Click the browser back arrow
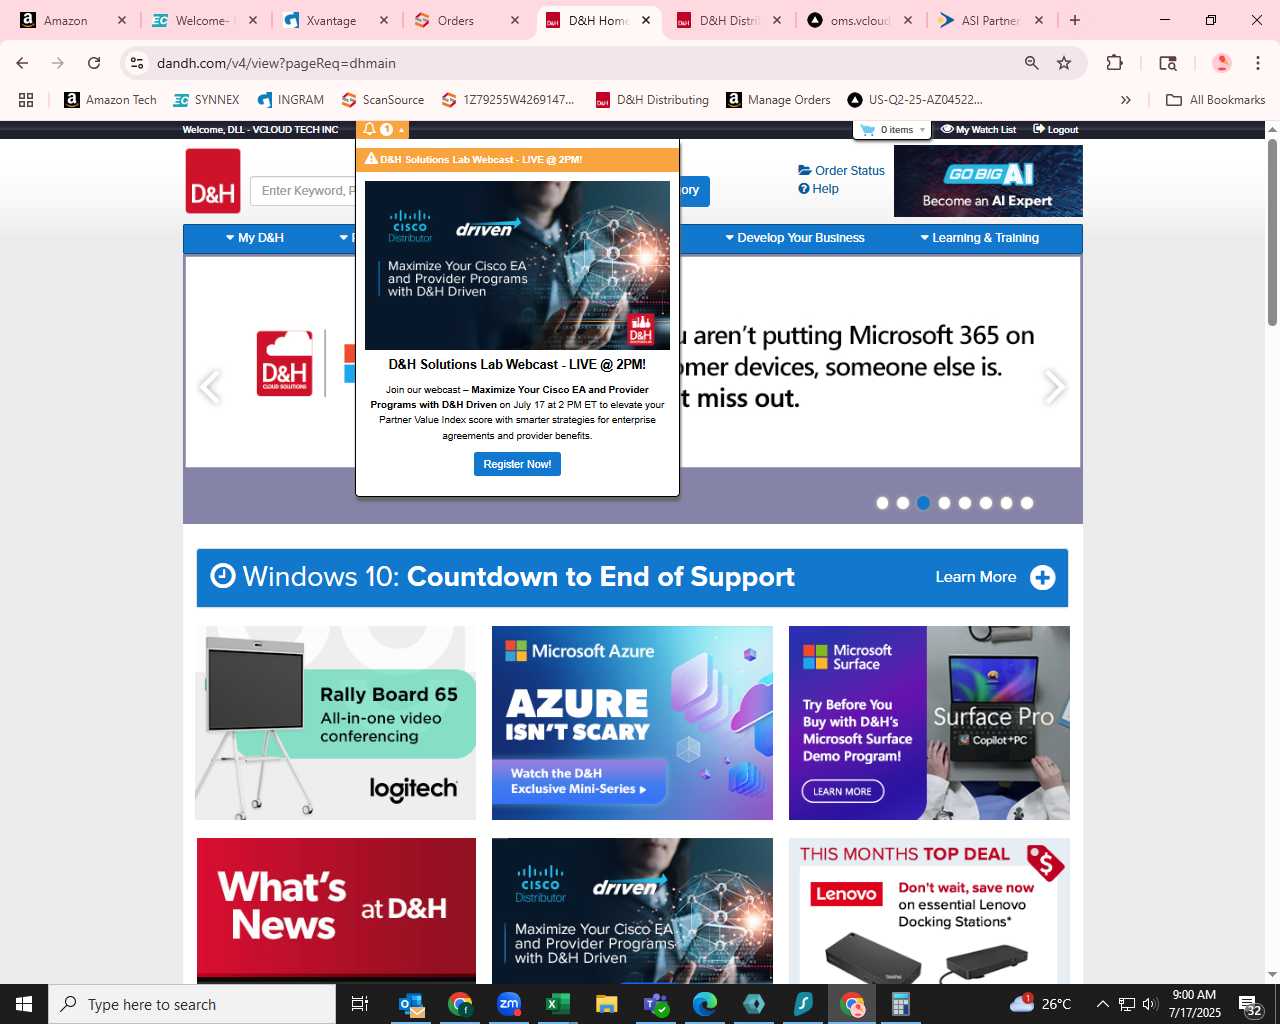1280x1024 pixels. pos(22,63)
